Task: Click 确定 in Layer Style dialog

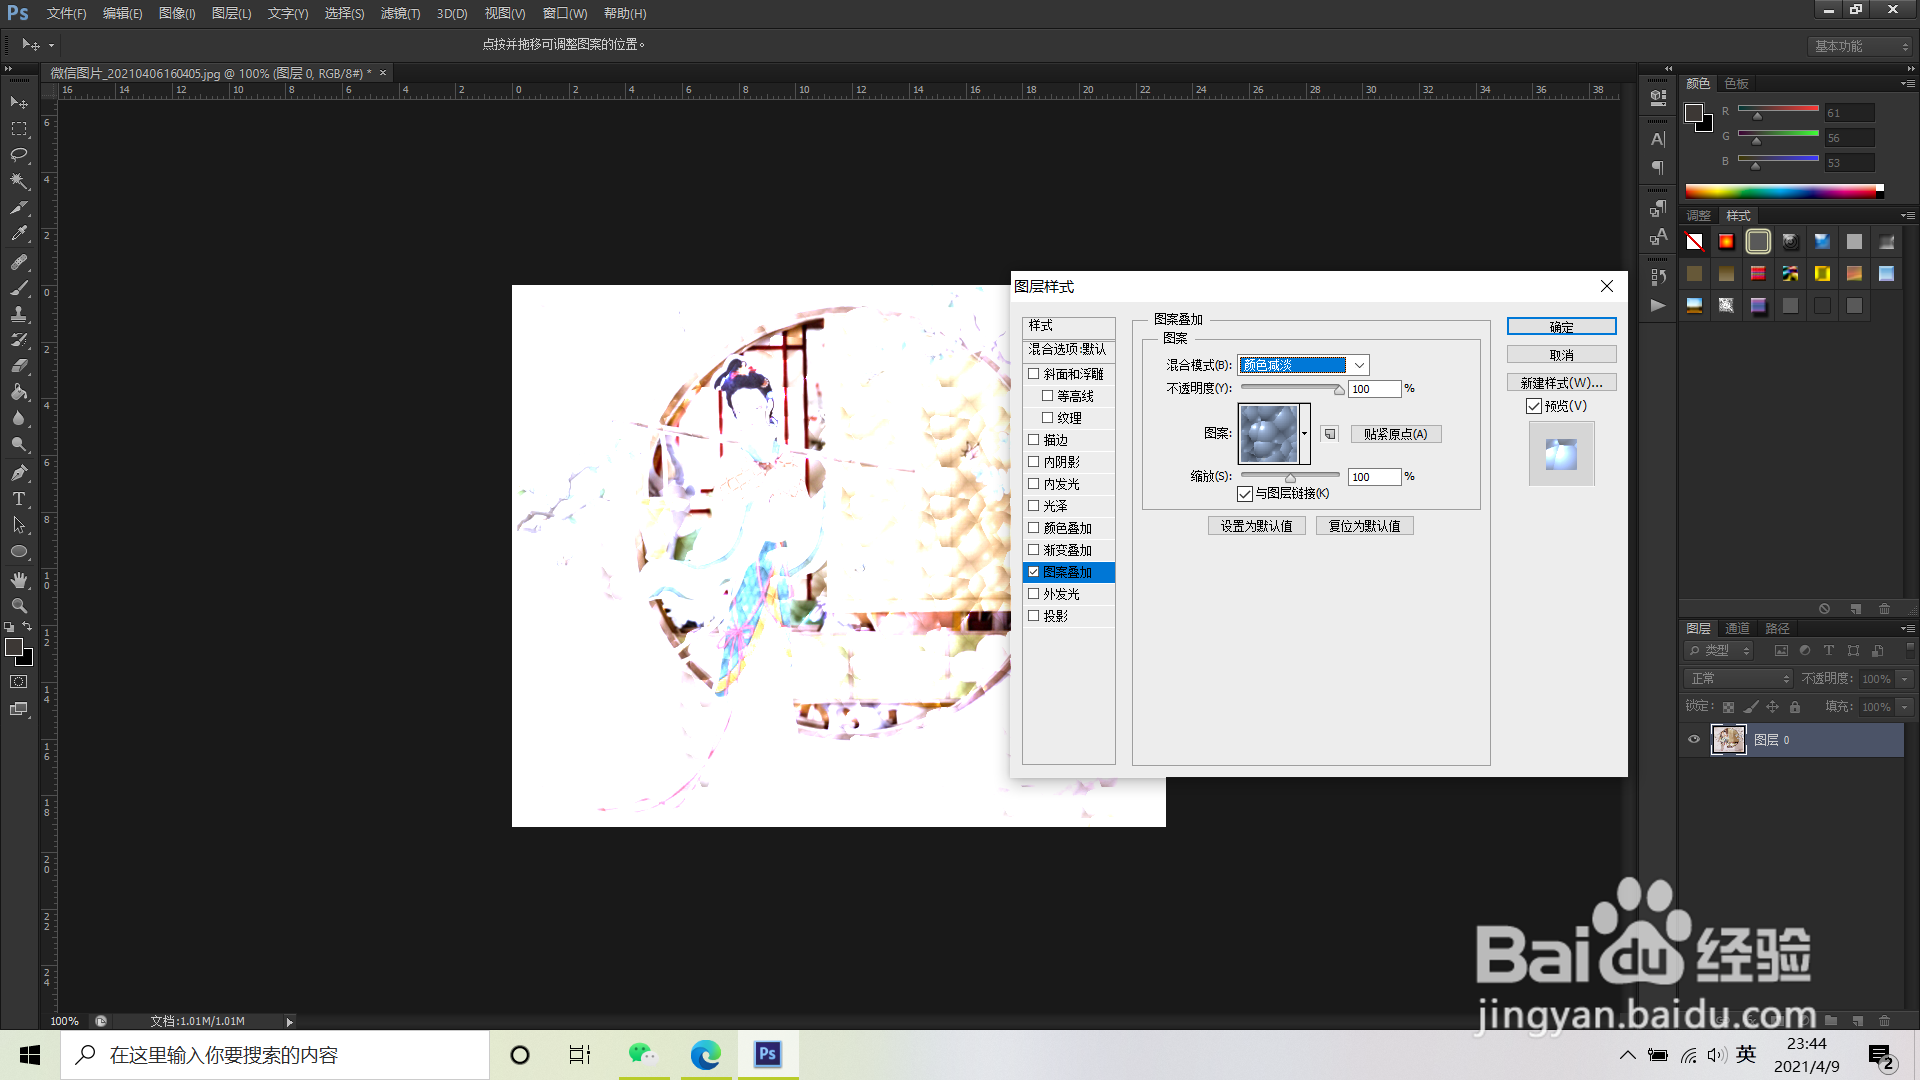Action: pyautogui.click(x=1561, y=327)
